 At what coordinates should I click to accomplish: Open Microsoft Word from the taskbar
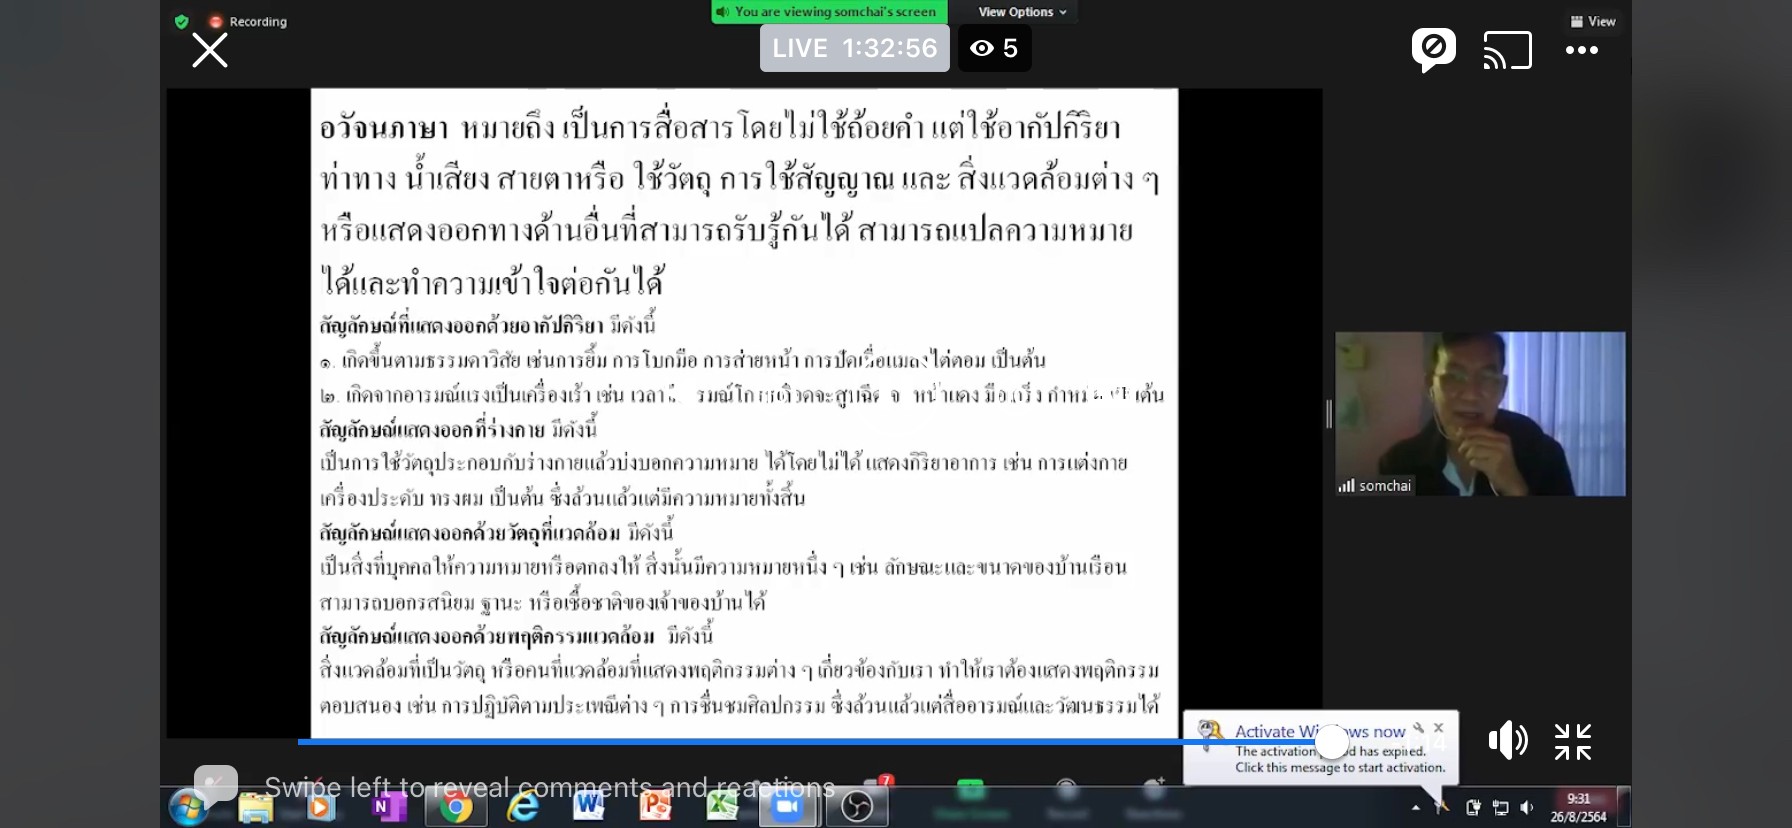point(589,806)
